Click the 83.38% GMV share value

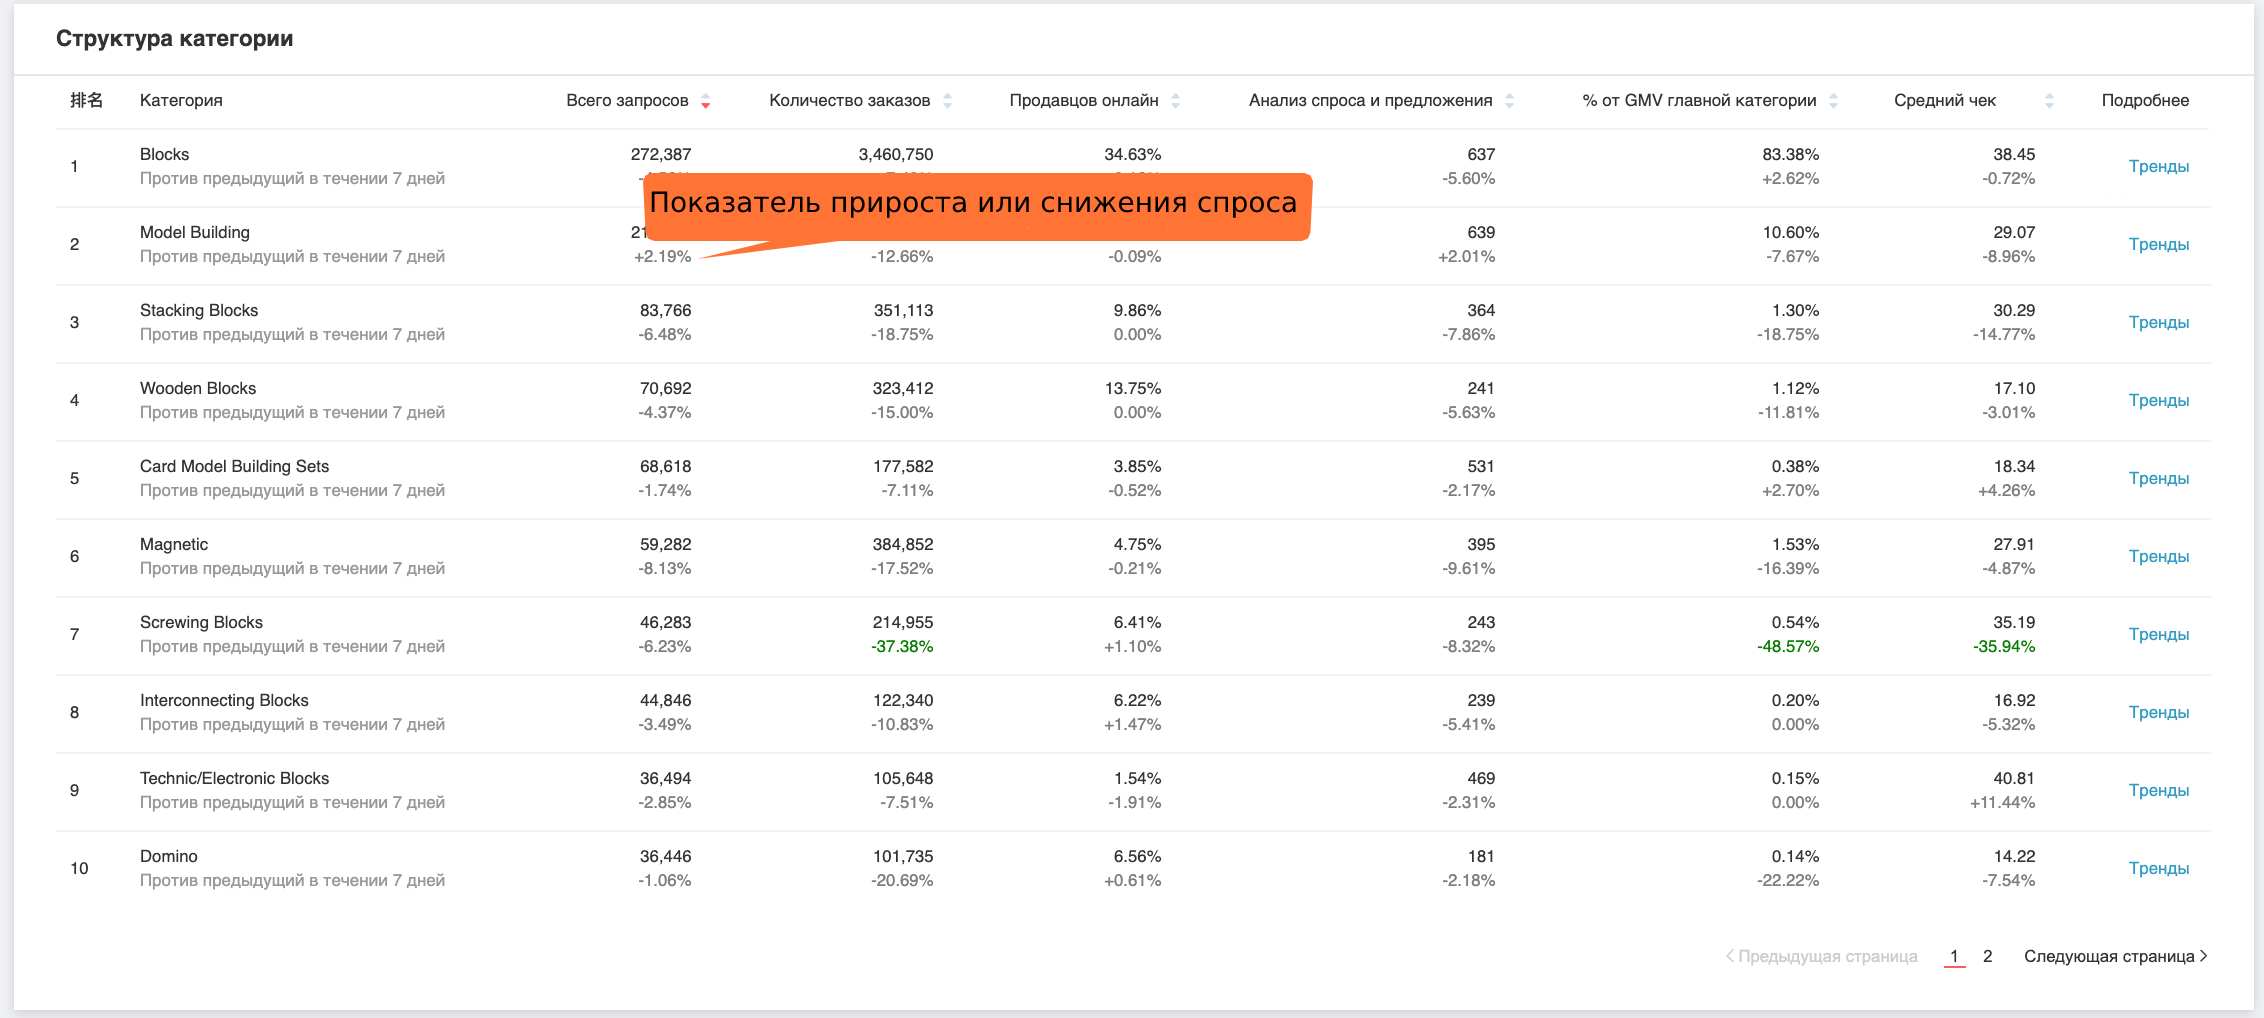pyautogui.click(x=1791, y=154)
